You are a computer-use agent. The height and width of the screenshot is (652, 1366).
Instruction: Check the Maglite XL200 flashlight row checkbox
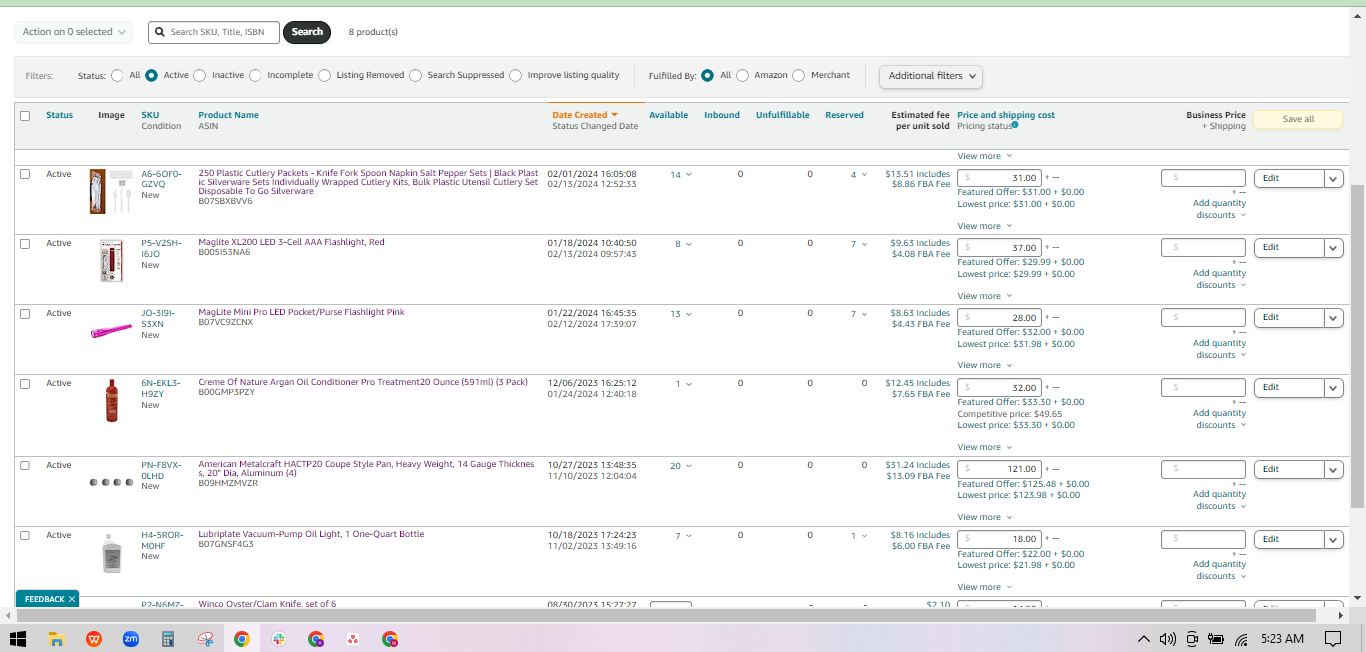point(25,243)
